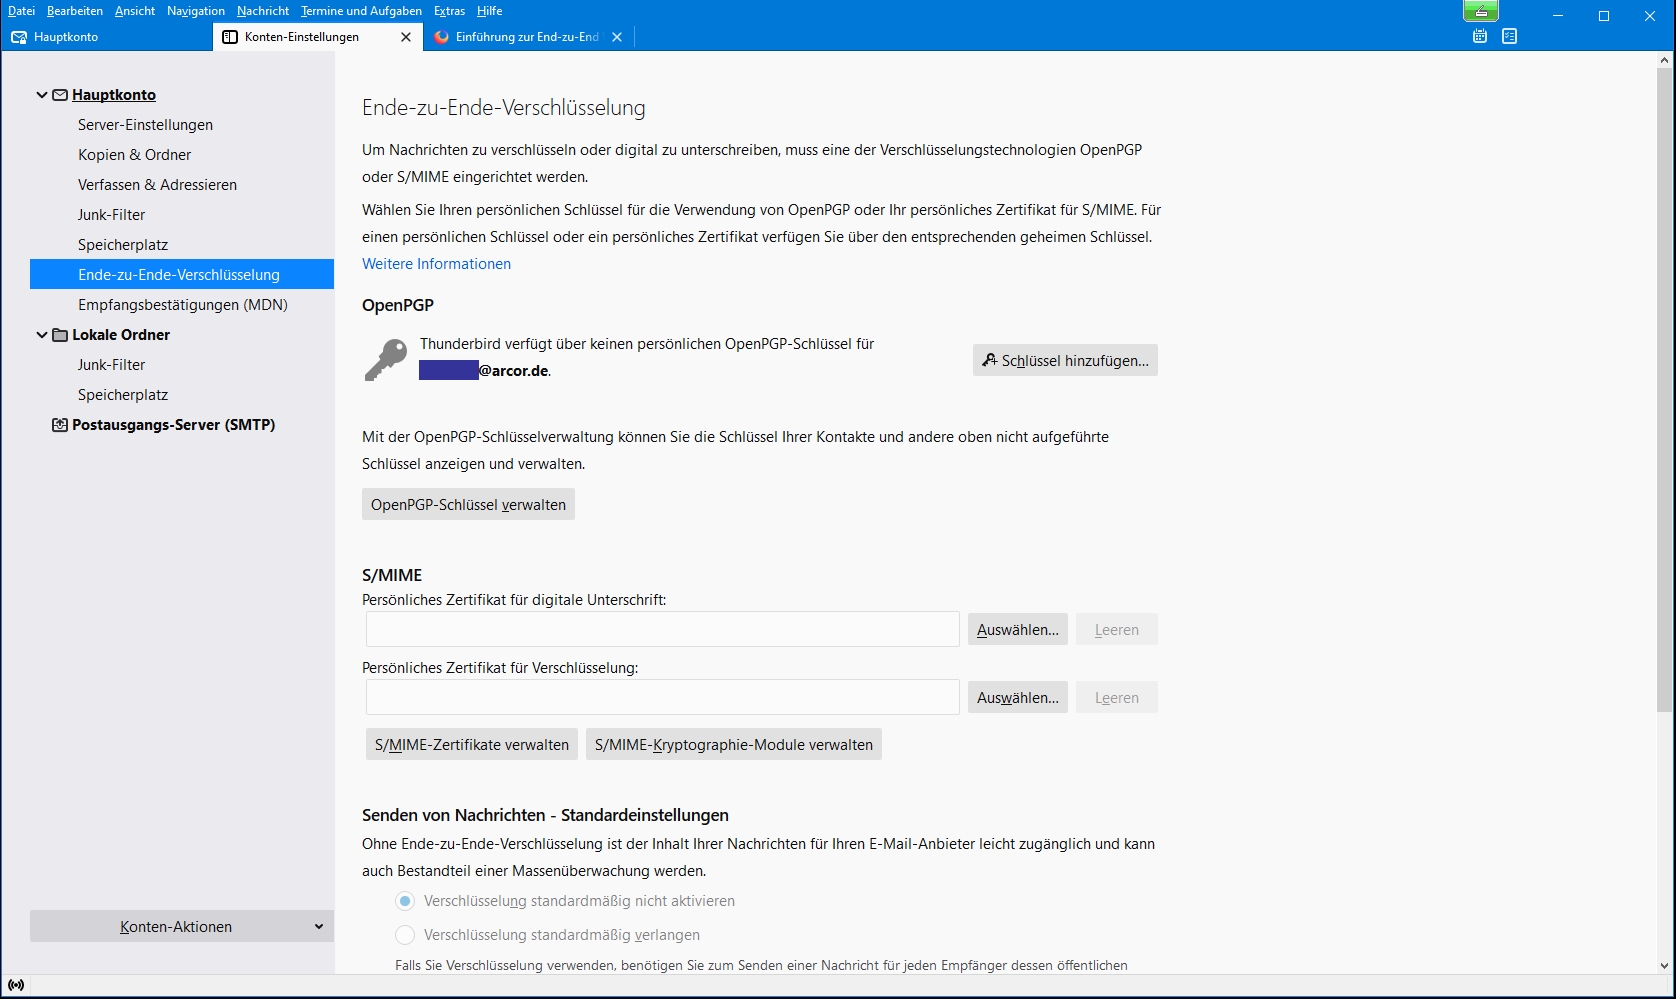Select Junk-Filter under Hauptkonto
The width and height of the screenshot is (1676, 999).
coord(111,215)
